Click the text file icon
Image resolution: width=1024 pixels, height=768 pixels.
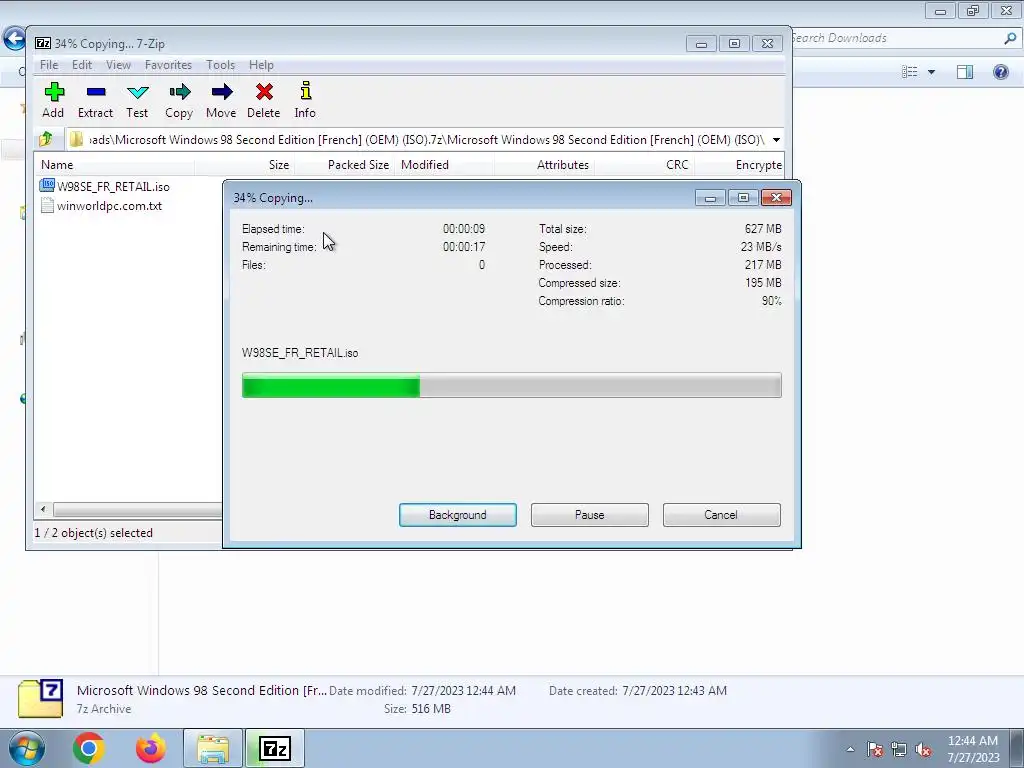point(47,206)
